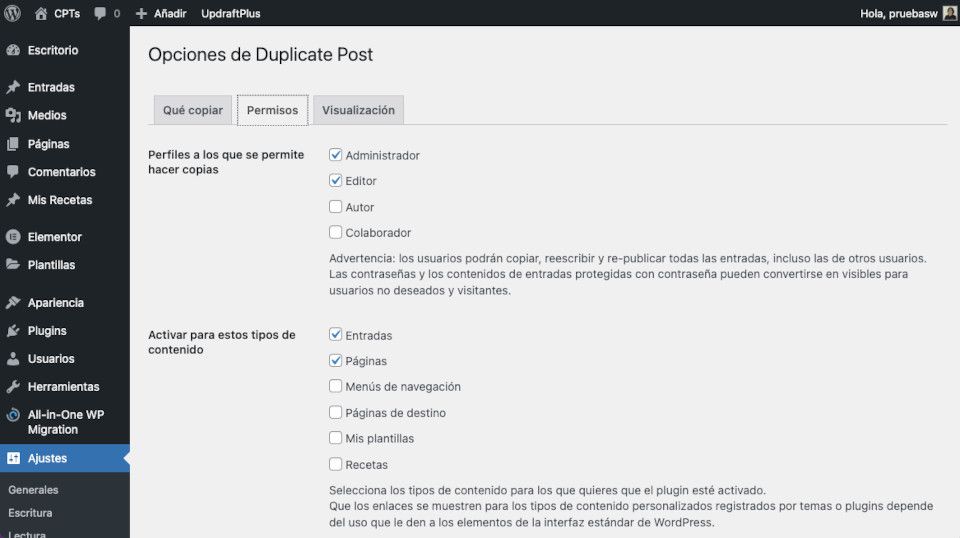The width and height of the screenshot is (960, 538).
Task: Uncheck the Páginas content type checkbox
Action: pyautogui.click(x=335, y=361)
